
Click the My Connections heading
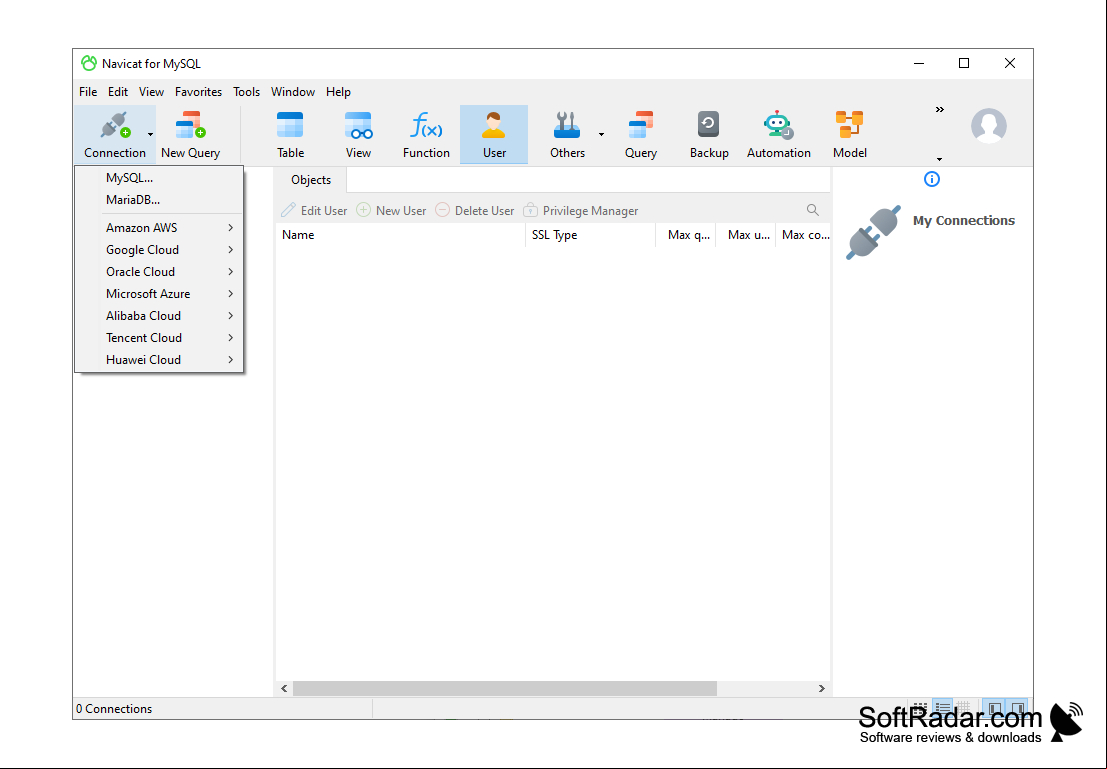click(964, 220)
